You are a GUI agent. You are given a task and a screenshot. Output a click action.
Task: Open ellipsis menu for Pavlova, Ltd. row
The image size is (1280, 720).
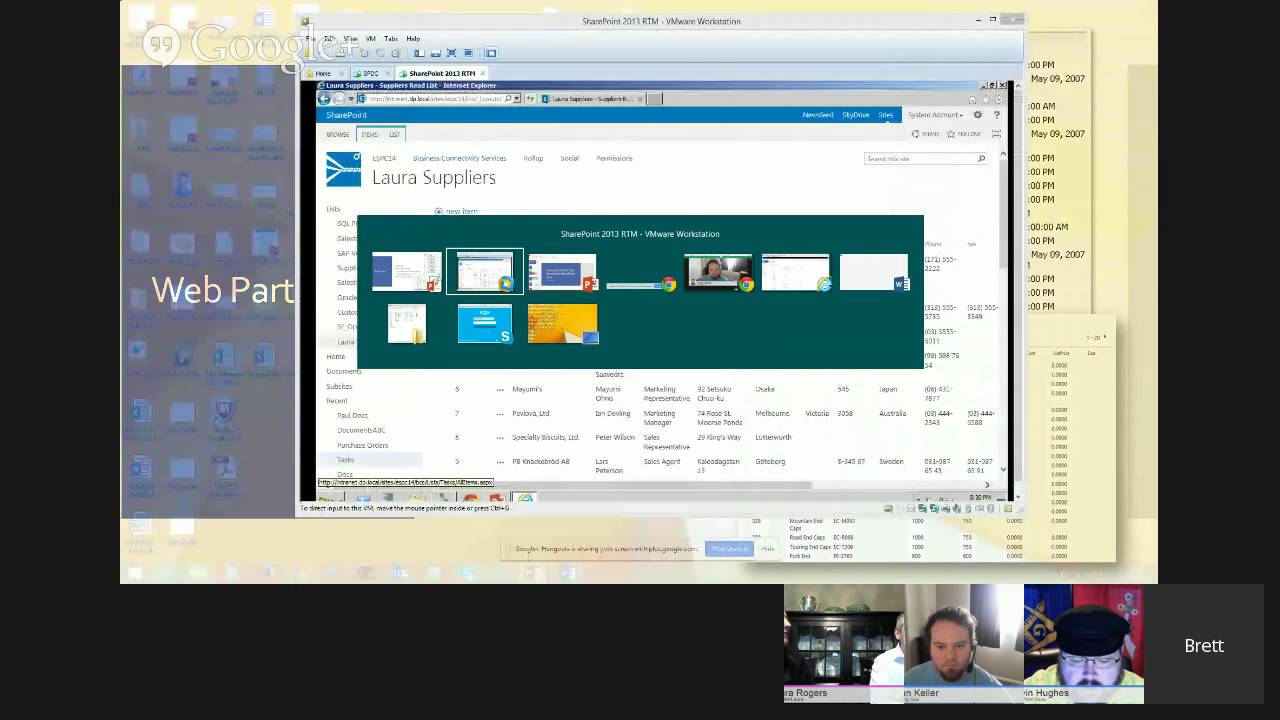[x=500, y=413]
